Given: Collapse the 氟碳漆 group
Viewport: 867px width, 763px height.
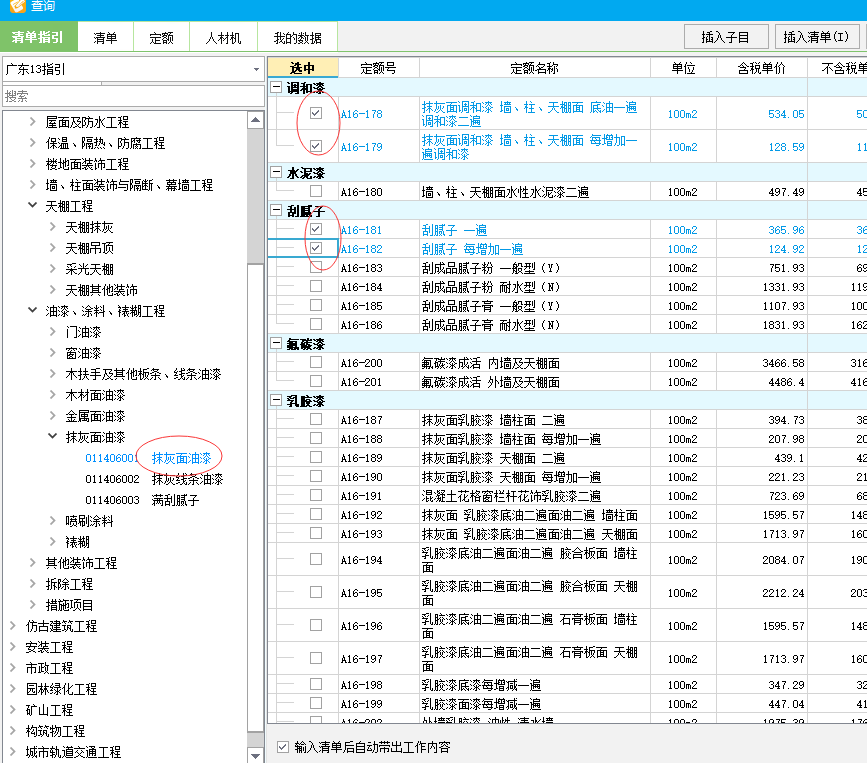Looking at the screenshot, I should (276, 343).
